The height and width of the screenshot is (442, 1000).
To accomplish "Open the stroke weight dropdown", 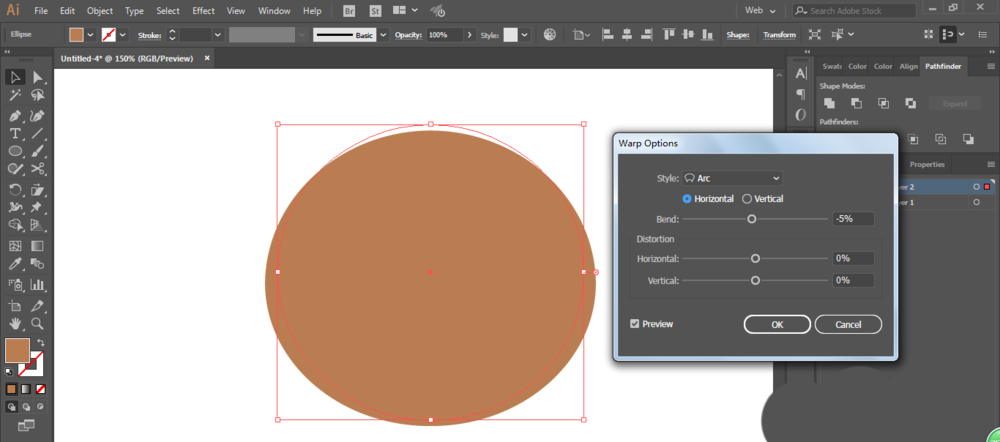I will tap(218, 35).
